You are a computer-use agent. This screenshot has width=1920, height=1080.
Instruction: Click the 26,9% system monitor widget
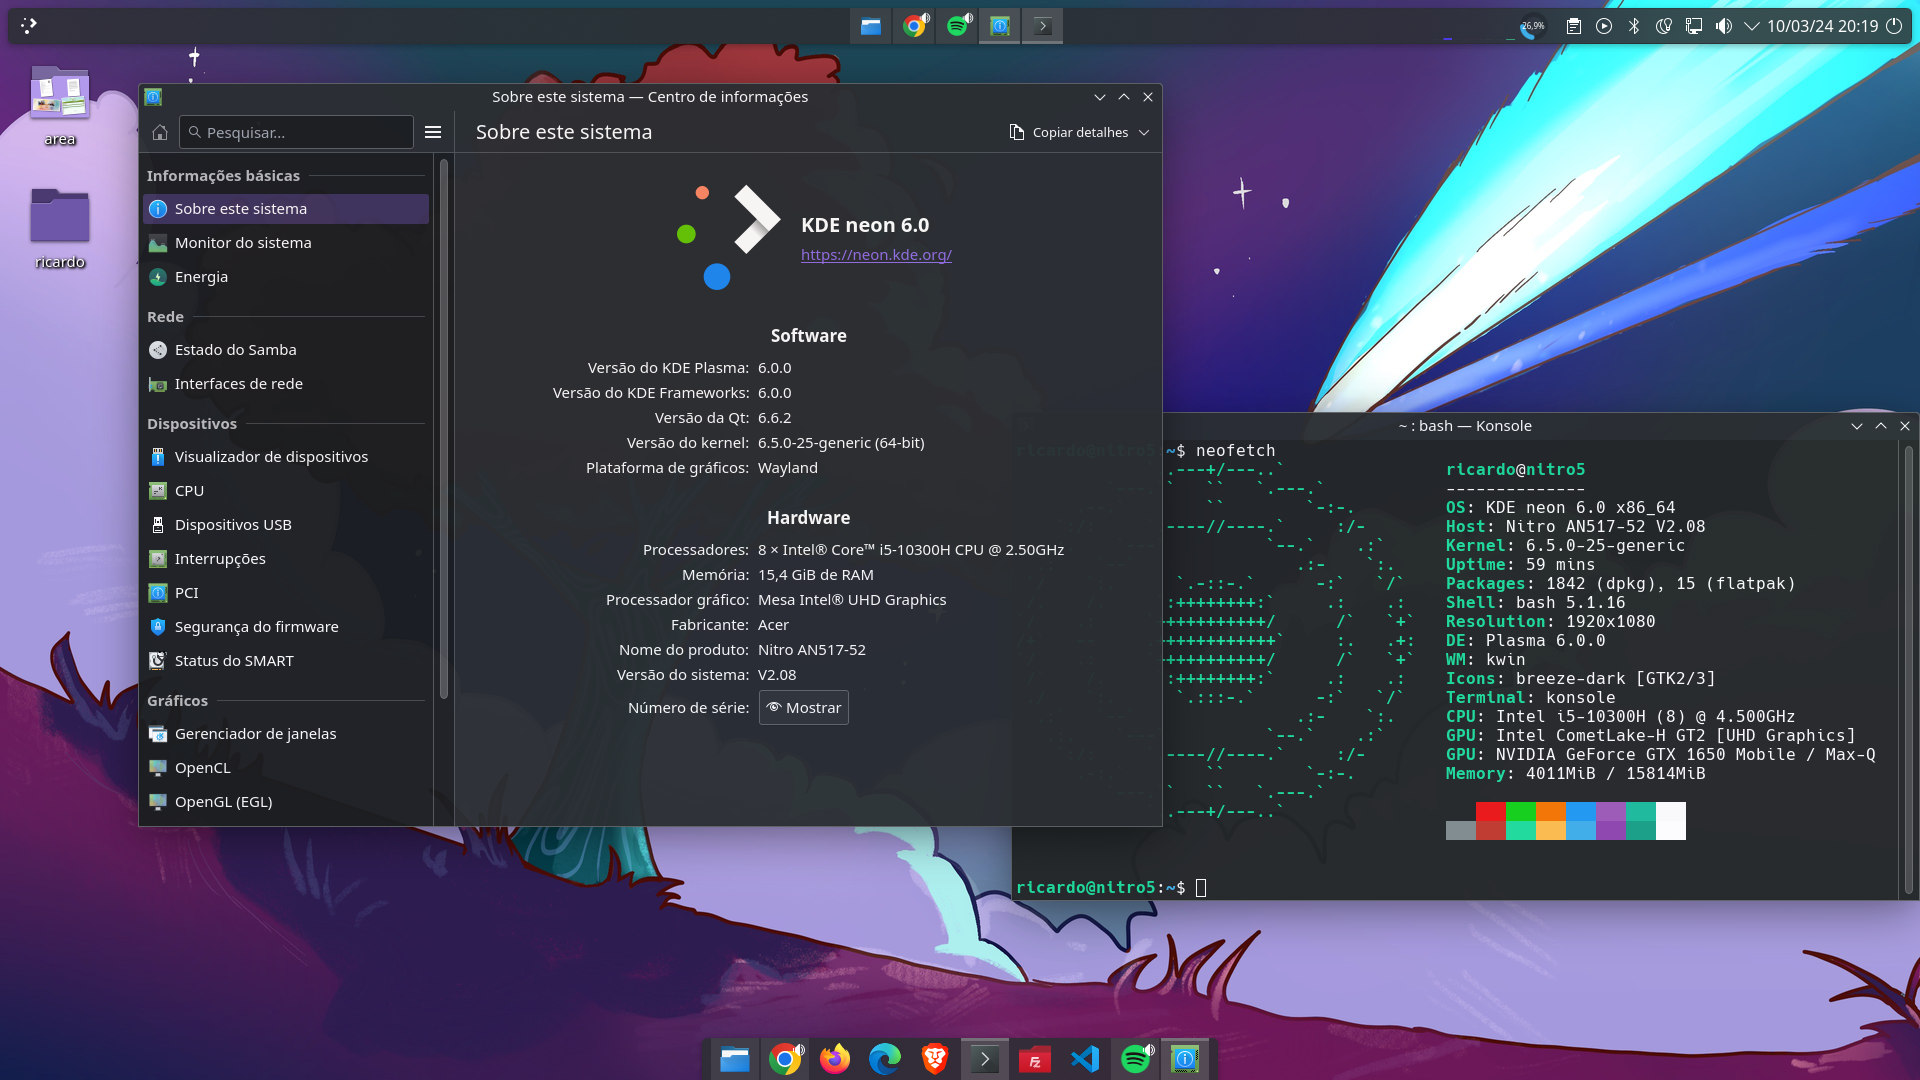1532,26
